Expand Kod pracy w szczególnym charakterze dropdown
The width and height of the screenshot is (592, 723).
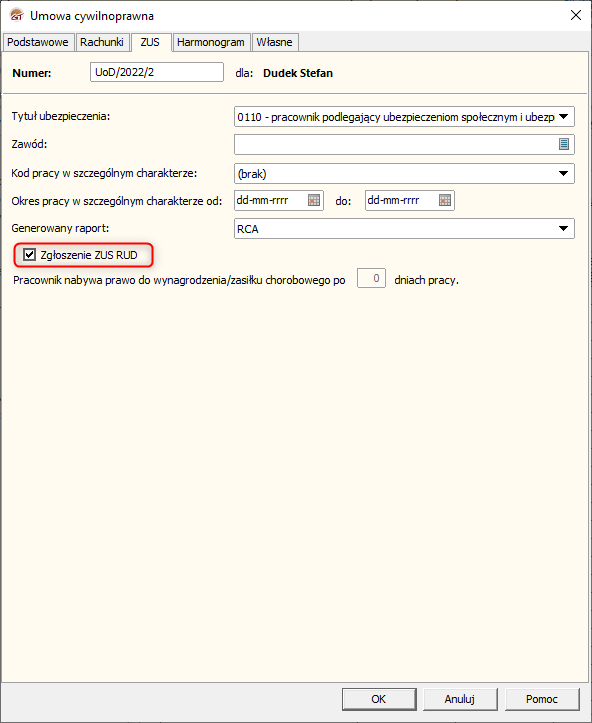coord(563,173)
